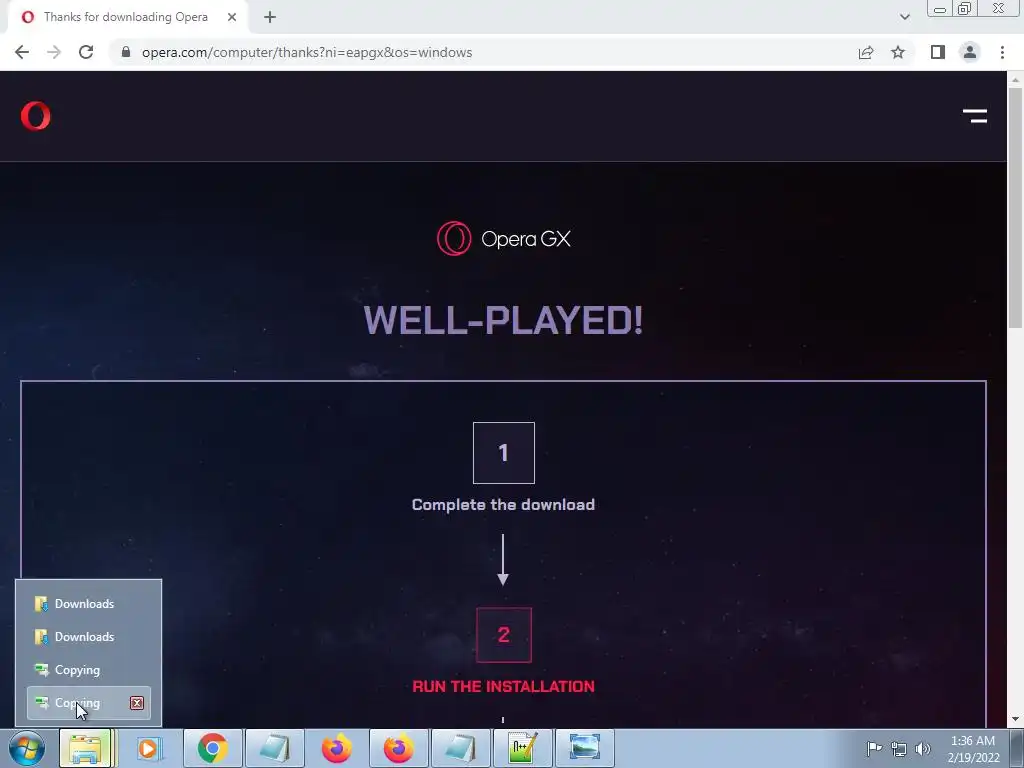This screenshot has height=768, width=1024.
Task: Open Windows Media Player from taskbar
Action: tap(149, 748)
